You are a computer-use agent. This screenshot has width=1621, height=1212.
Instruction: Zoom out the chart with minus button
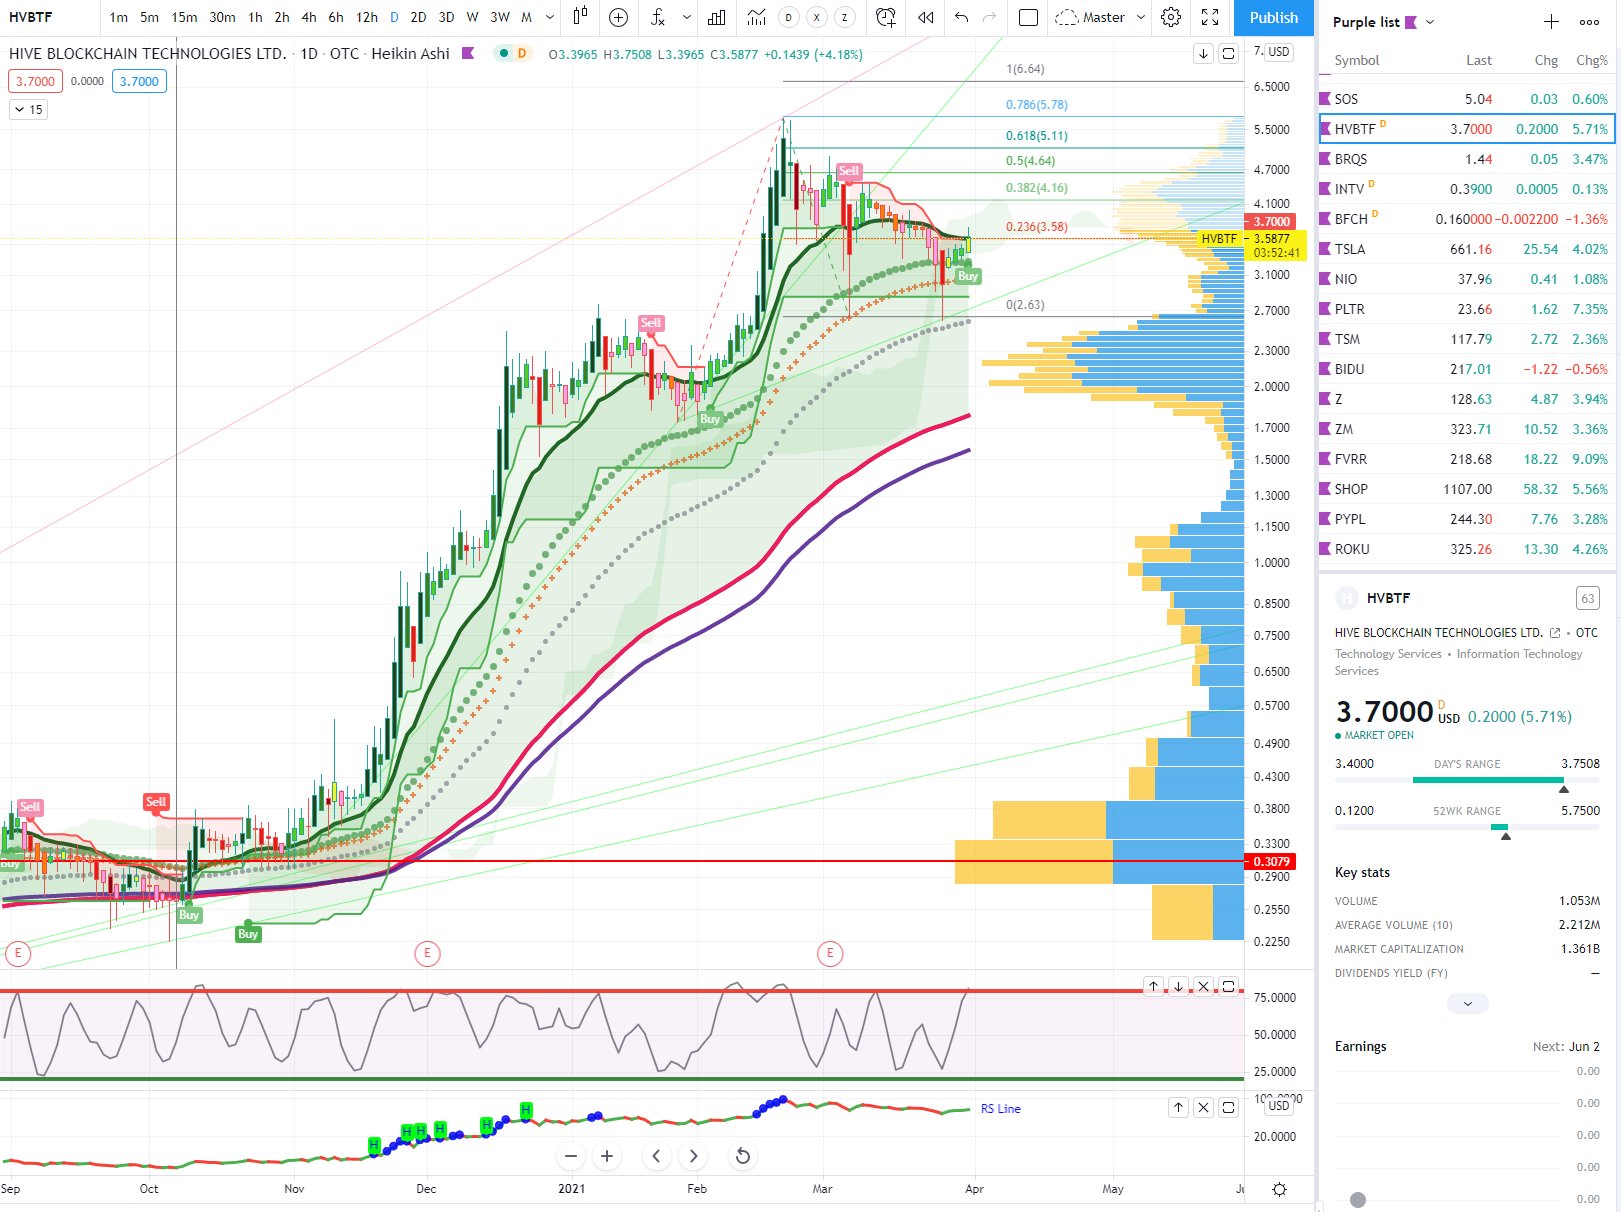571,1156
